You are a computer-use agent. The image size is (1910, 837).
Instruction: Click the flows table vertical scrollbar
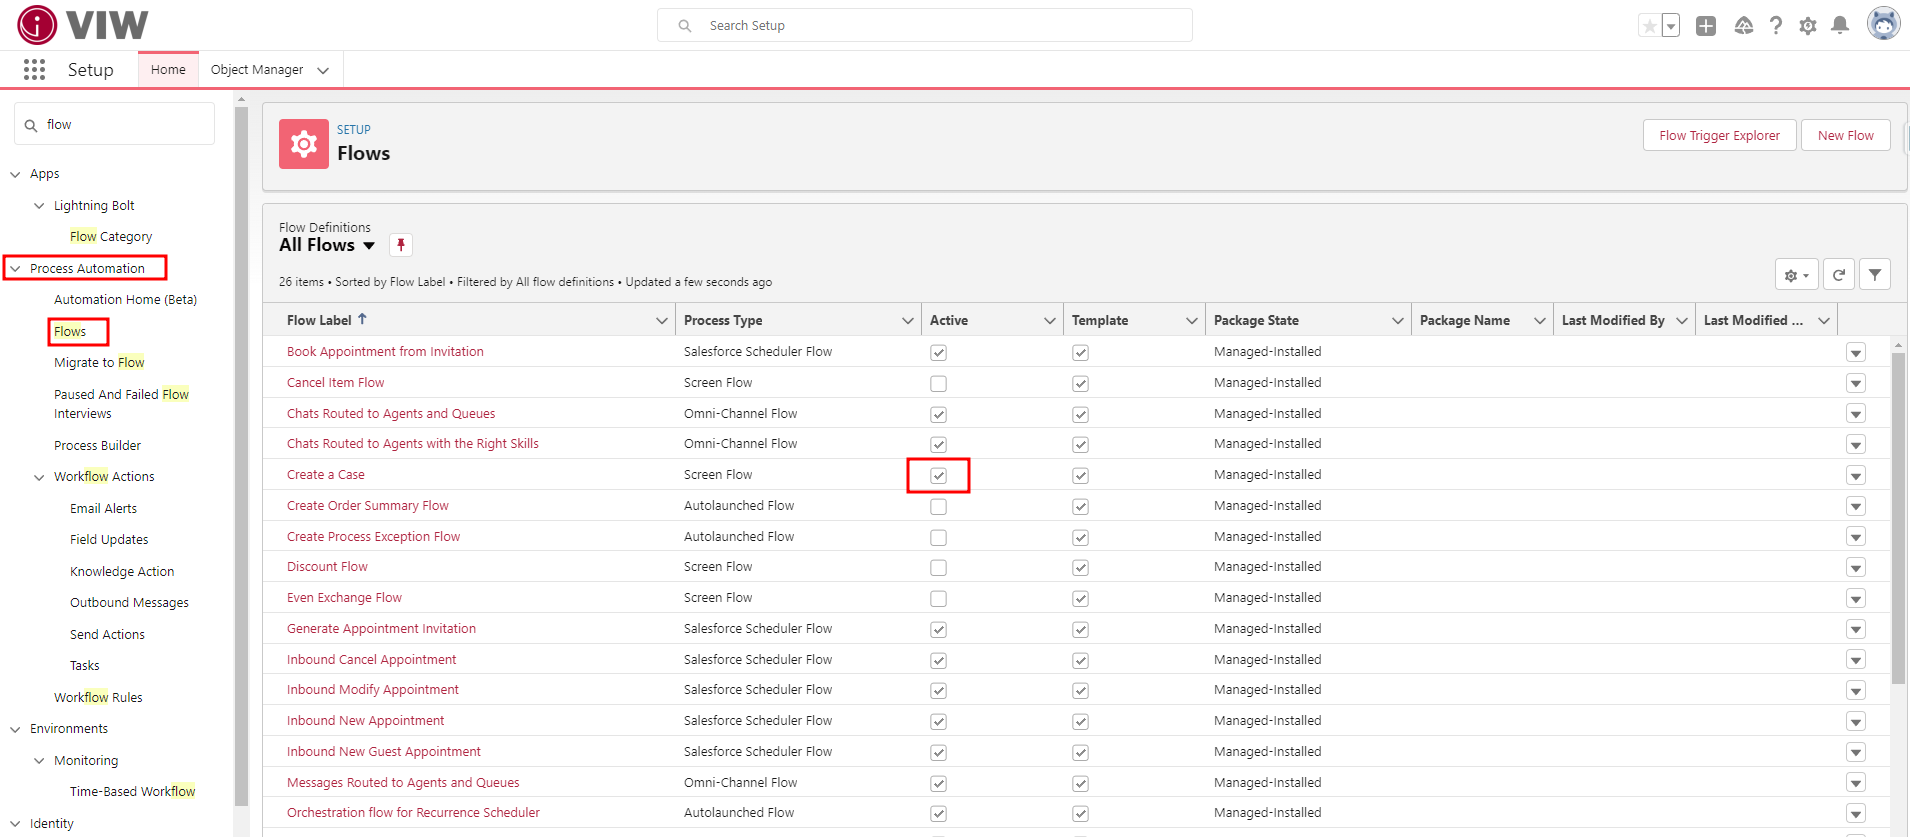click(1898, 518)
